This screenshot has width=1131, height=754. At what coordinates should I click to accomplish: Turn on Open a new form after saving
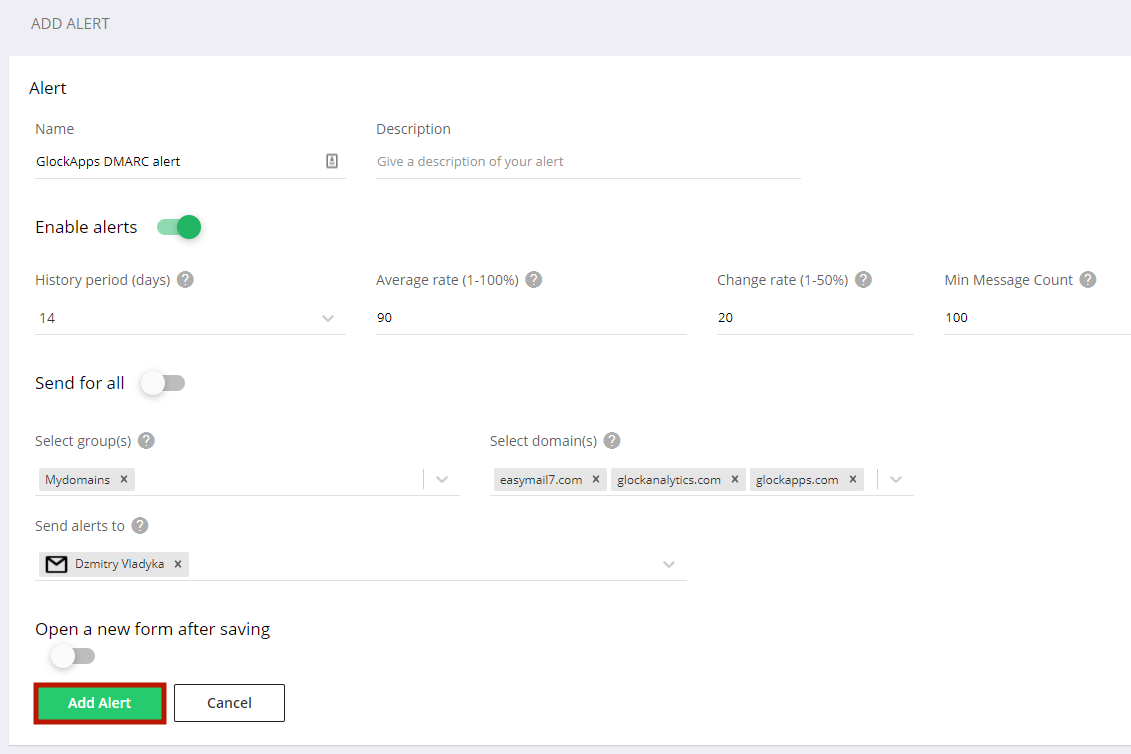click(71, 656)
